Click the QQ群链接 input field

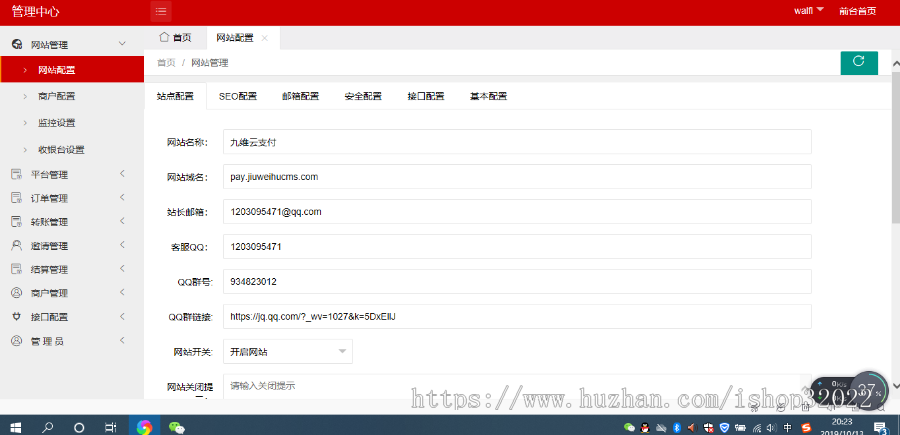517,316
